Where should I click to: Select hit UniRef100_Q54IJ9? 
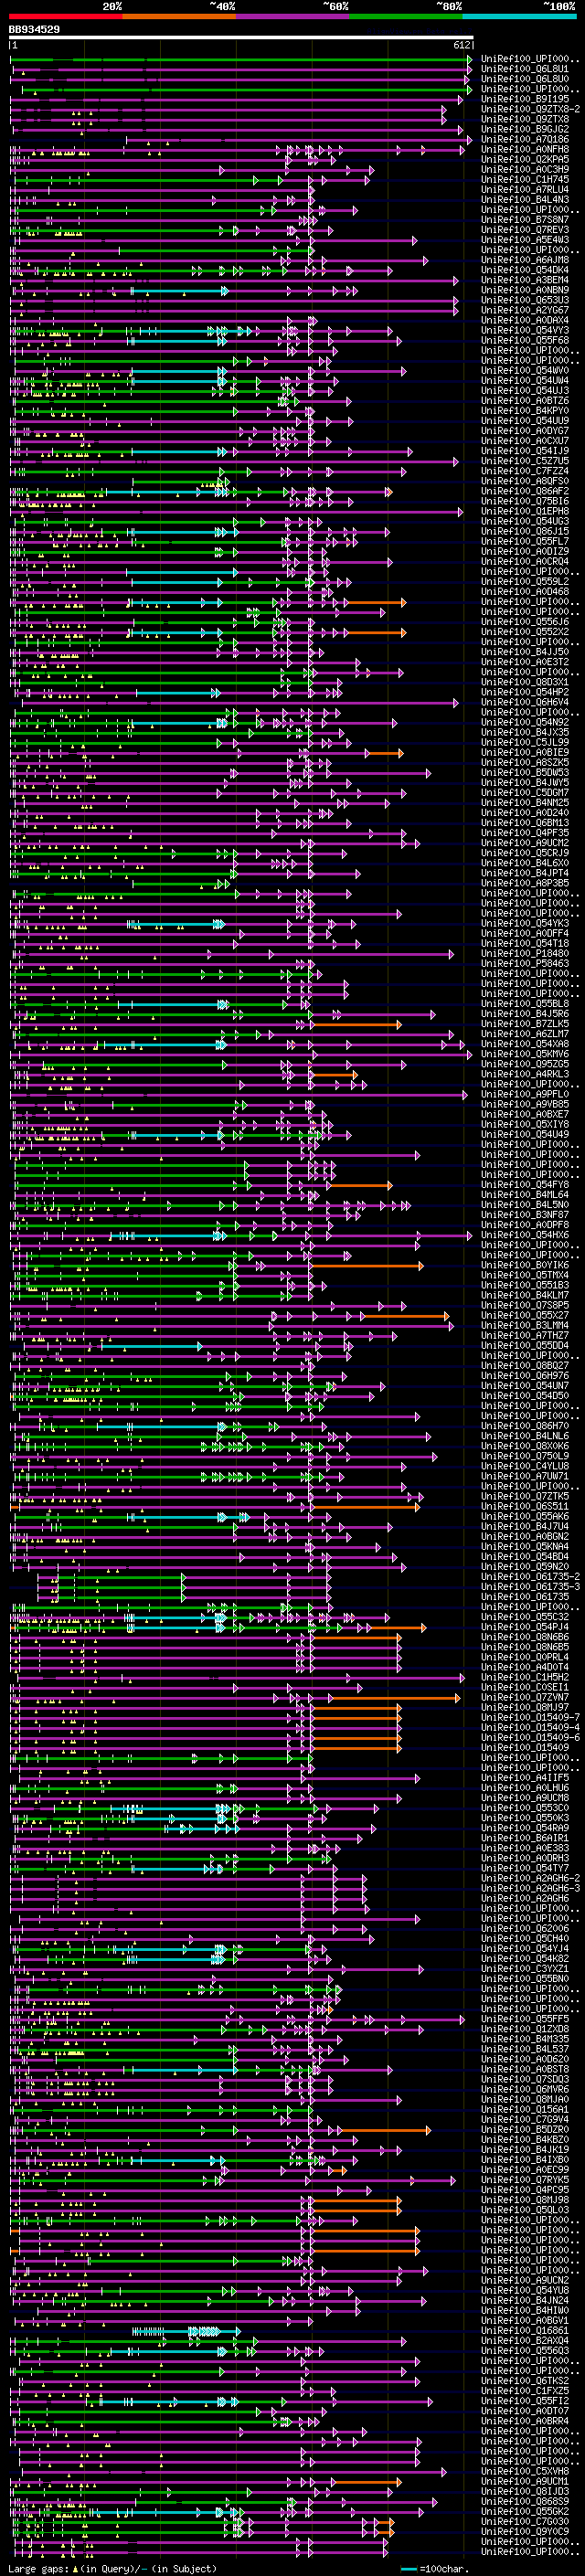[525, 451]
